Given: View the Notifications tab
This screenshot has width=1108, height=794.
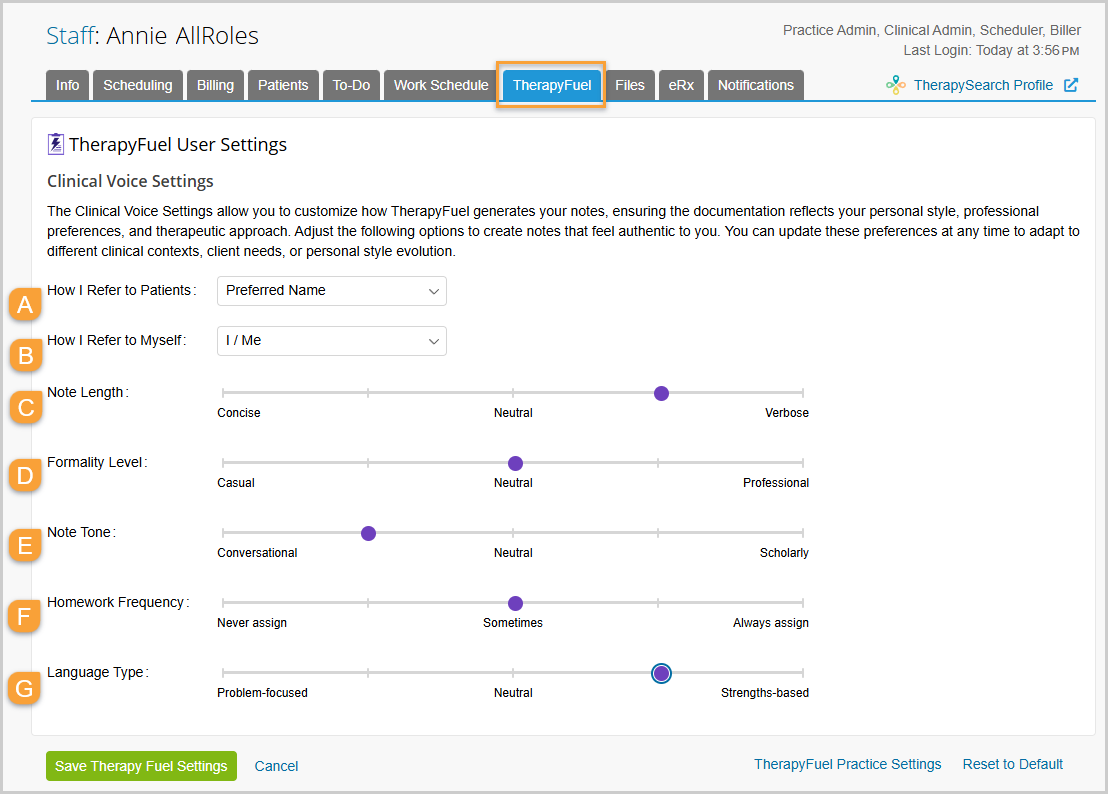Looking at the screenshot, I should point(755,85).
